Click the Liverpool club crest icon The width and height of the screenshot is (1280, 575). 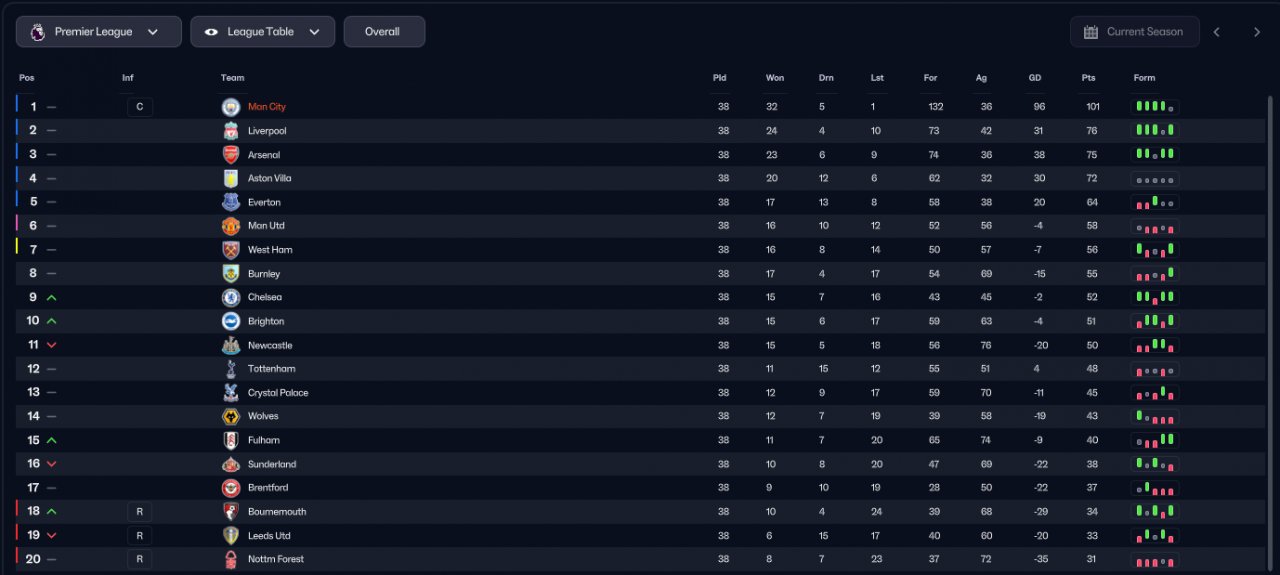click(231, 131)
